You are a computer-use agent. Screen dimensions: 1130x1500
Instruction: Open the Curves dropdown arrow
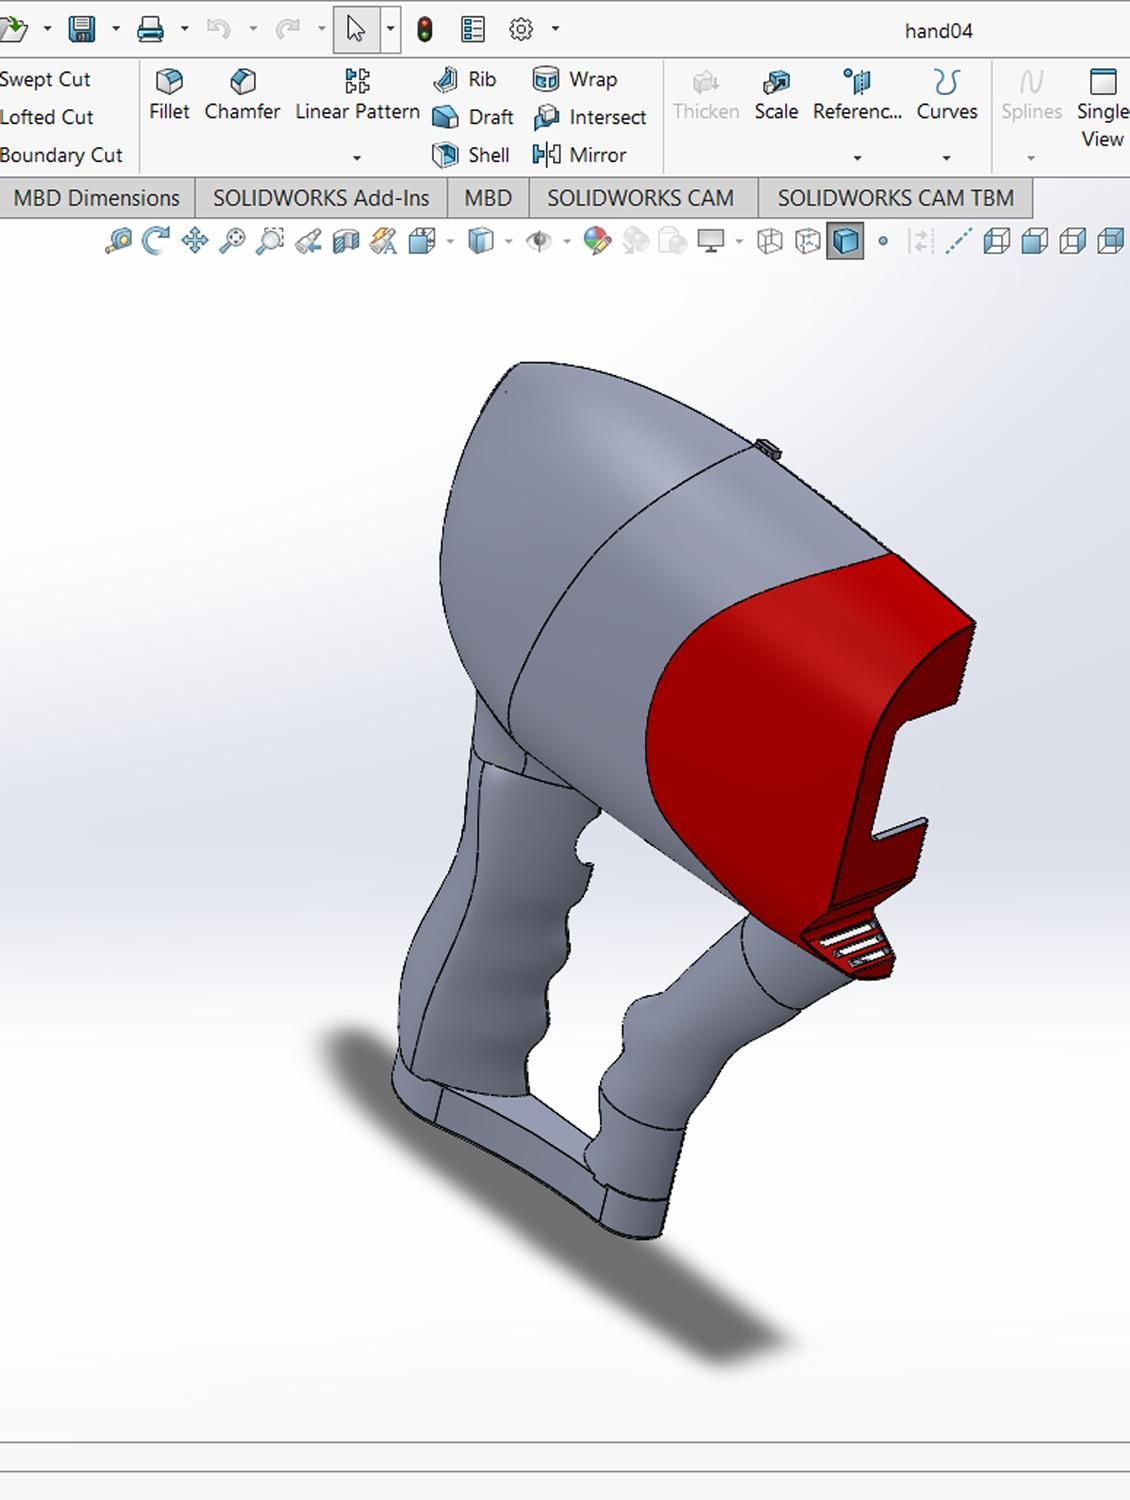946,158
